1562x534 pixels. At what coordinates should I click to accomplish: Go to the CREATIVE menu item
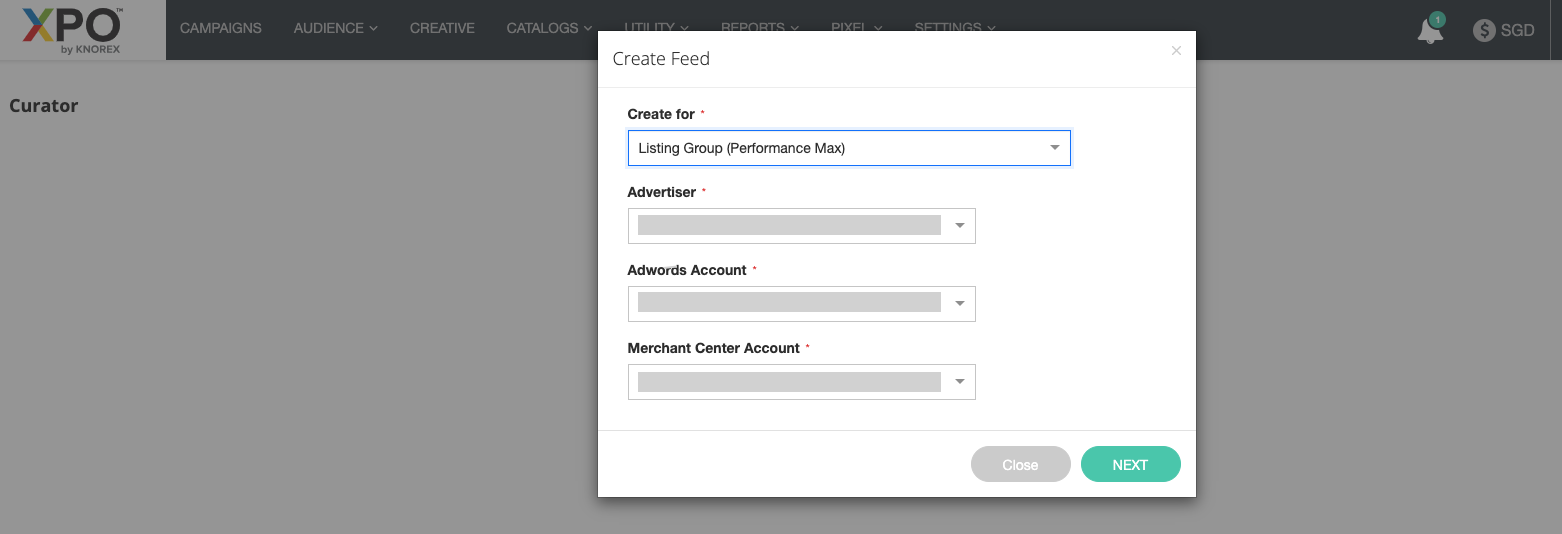coord(442,28)
